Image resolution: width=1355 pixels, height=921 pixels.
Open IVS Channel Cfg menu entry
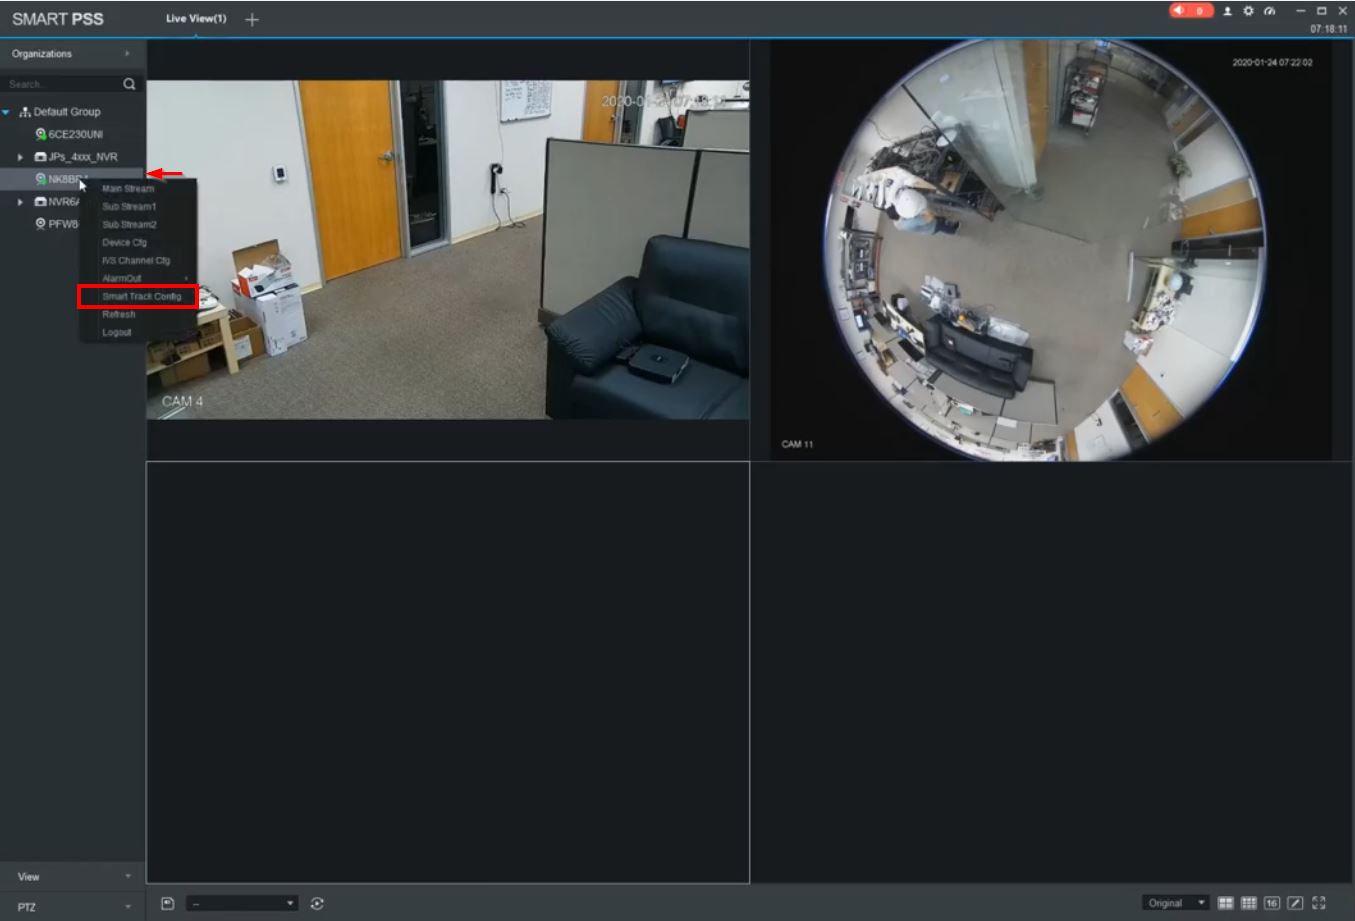tap(136, 261)
